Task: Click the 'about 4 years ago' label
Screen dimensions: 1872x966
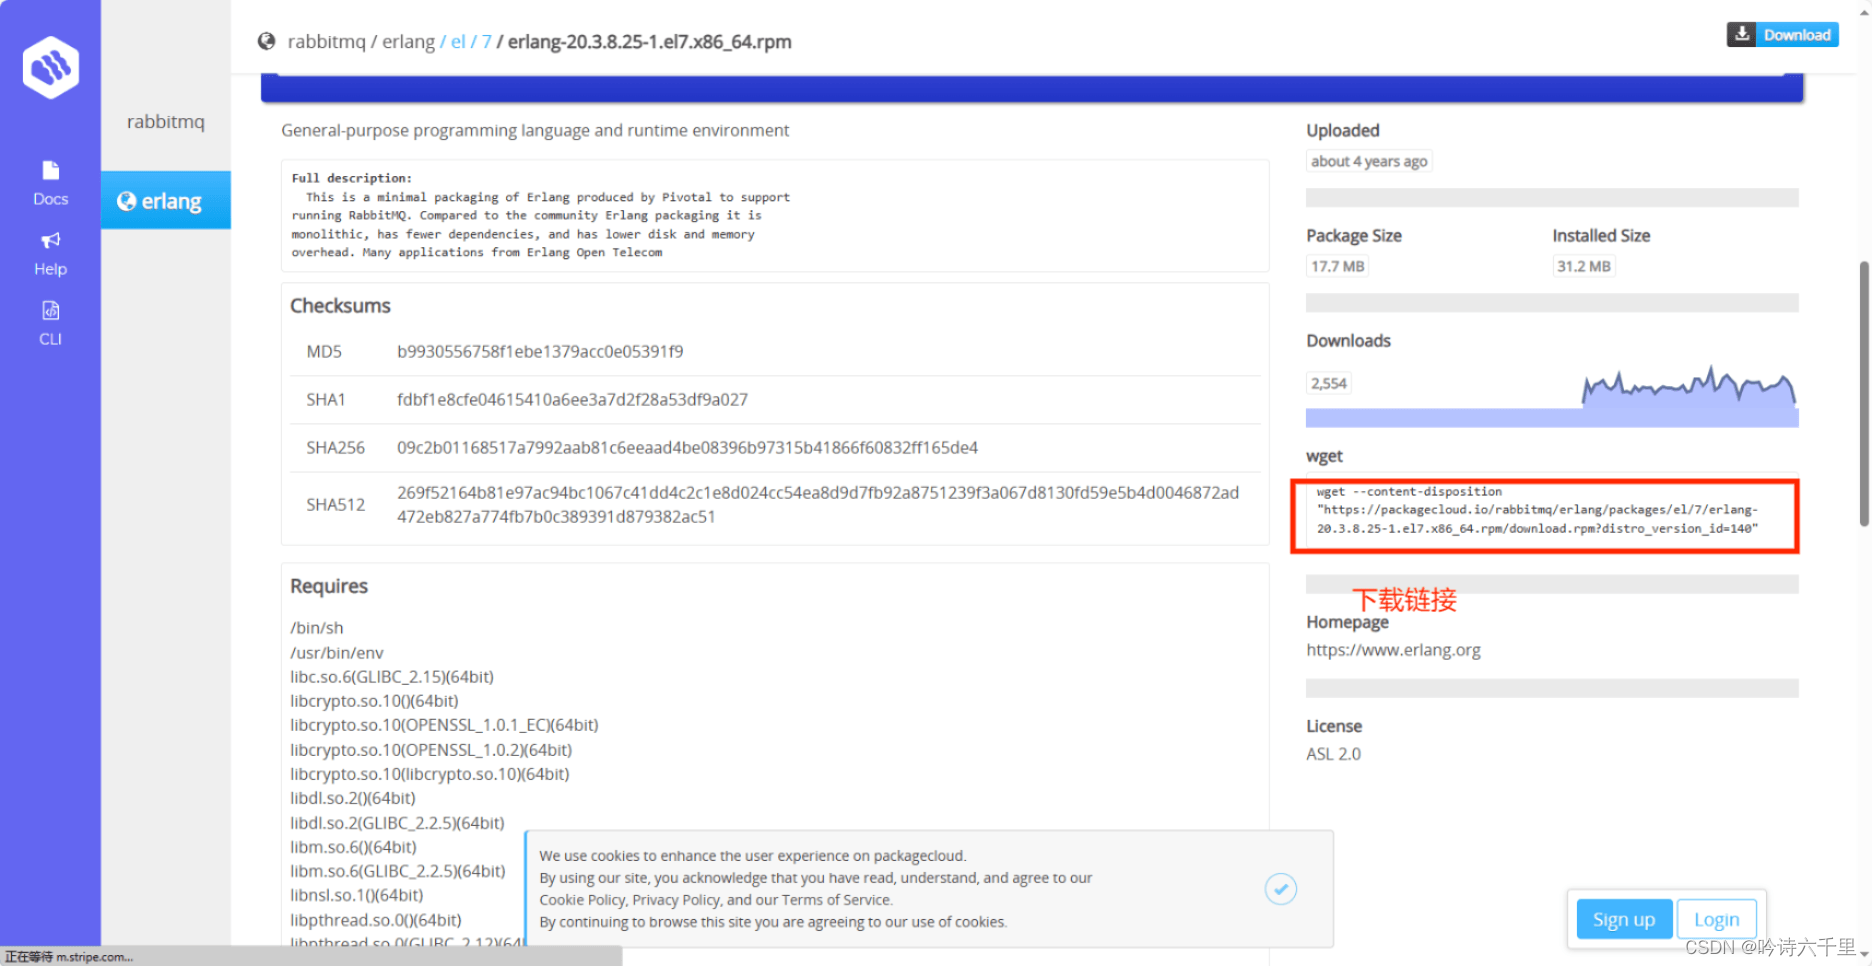Action: point(1369,161)
